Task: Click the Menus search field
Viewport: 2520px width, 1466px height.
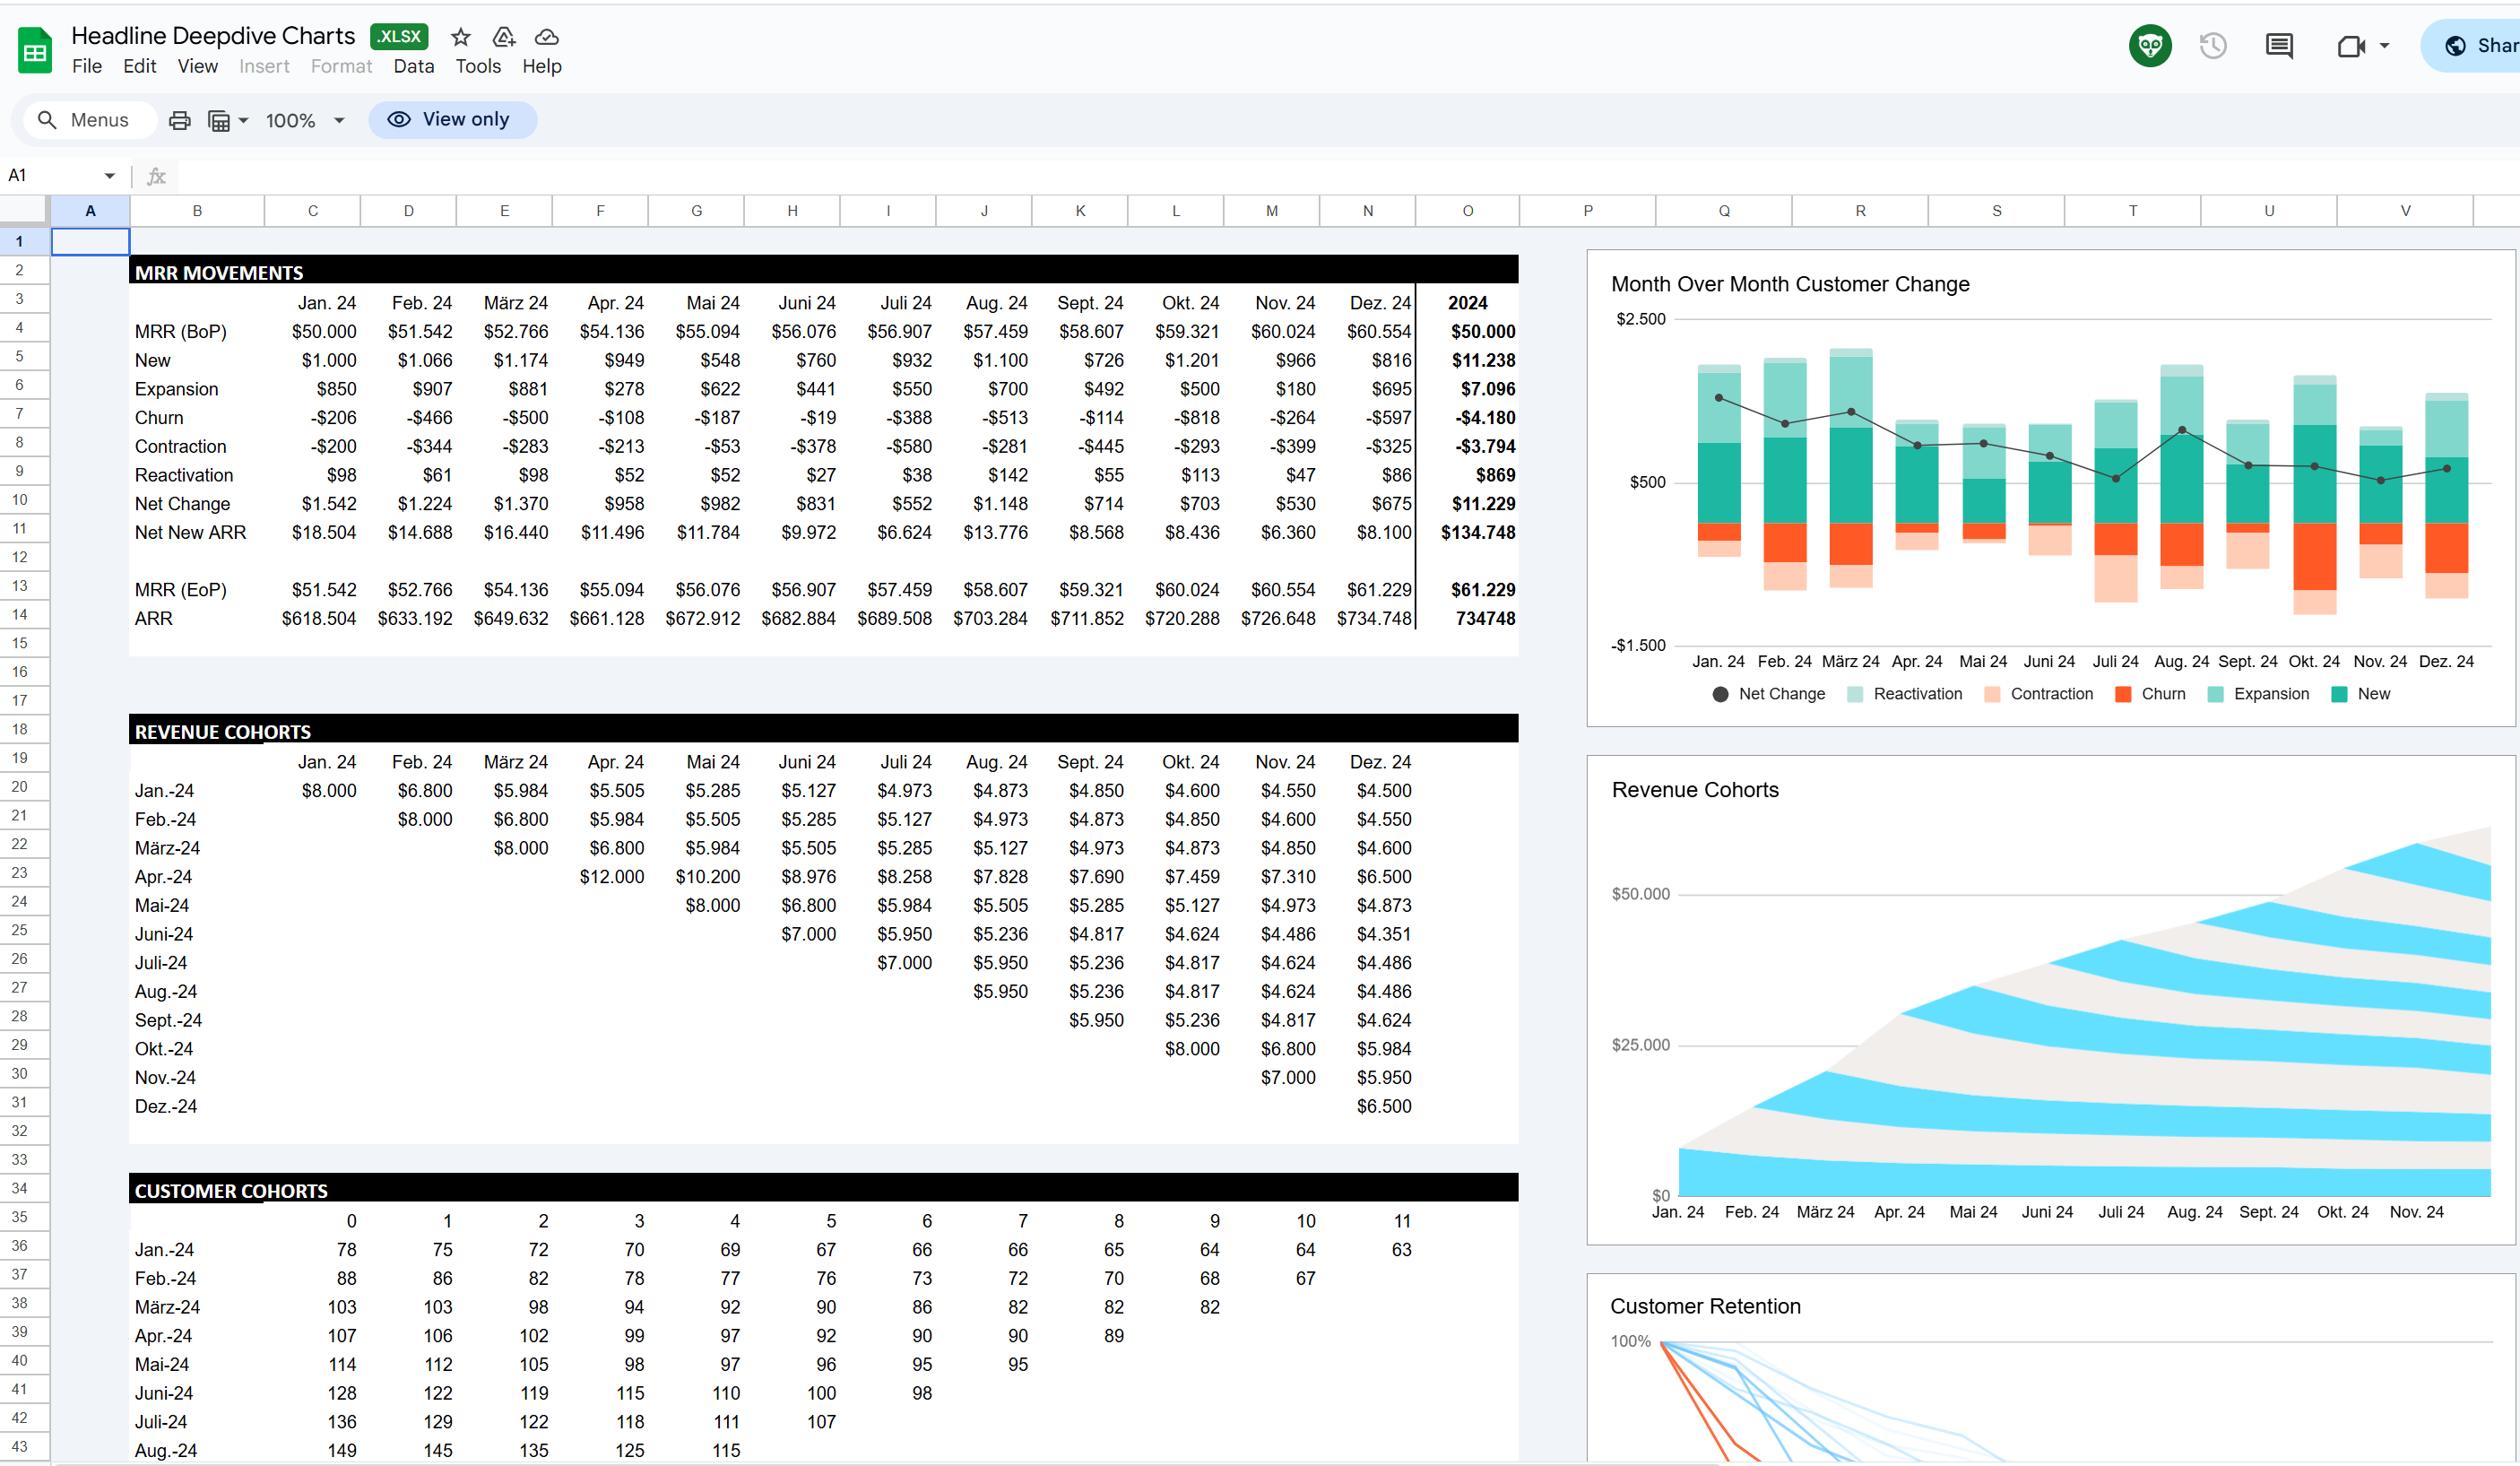Action: tap(98, 120)
